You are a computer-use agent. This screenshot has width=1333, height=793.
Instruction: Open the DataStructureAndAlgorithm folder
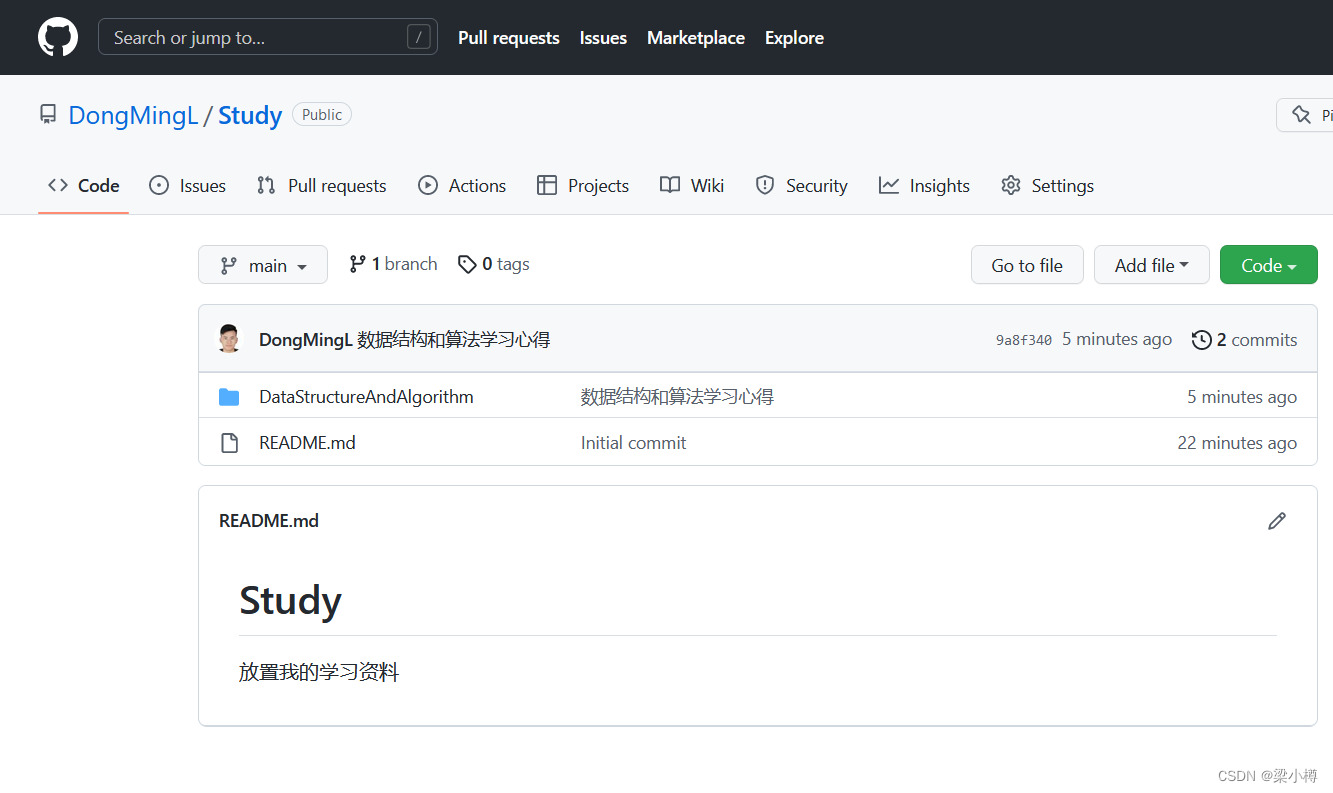[366, 397]
